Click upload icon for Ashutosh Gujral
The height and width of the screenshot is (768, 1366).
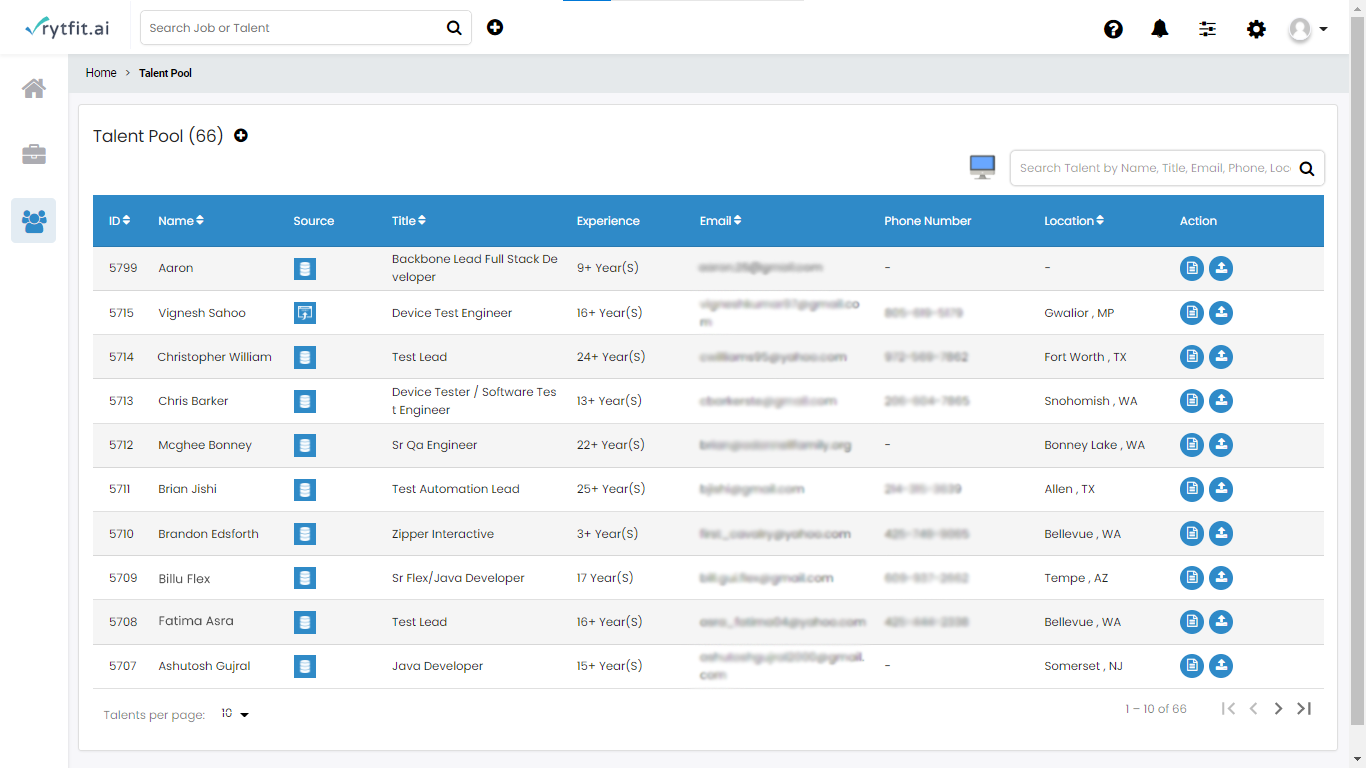click(1221, 666)
